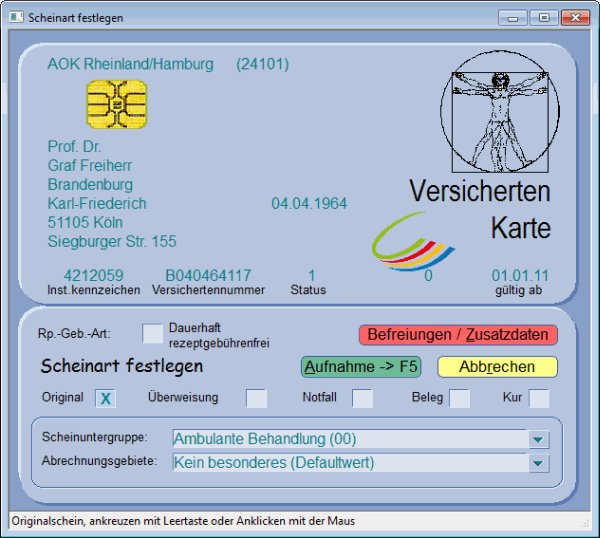Click the title Prof. Dr.
The height and width of the screenshot is (538, 600).
pos(74,147)
